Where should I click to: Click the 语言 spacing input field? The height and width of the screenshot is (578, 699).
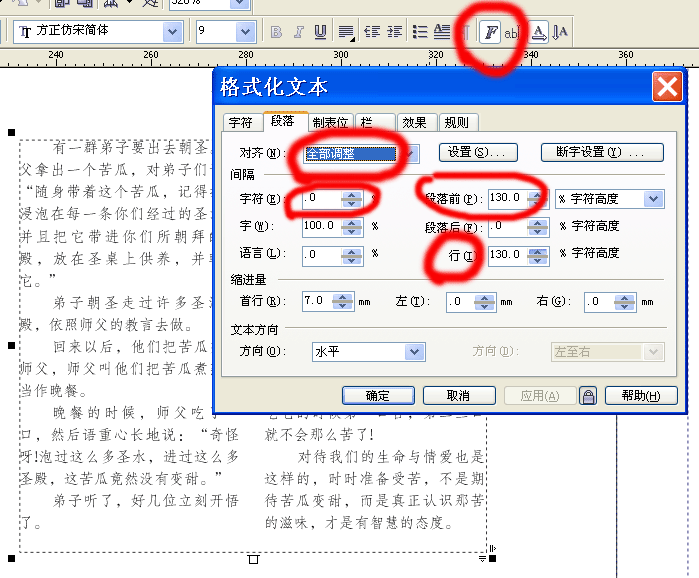[x=322, y=256]
